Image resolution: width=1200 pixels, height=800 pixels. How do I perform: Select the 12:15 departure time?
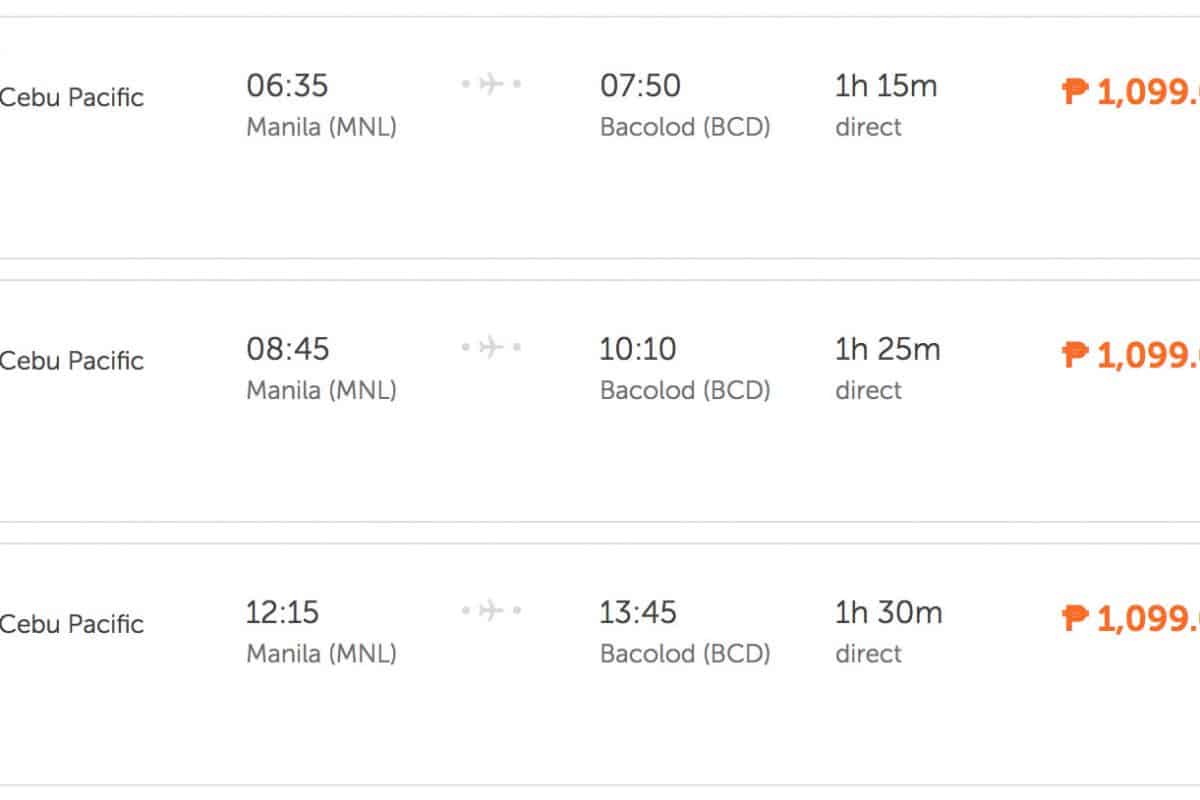(282, 612)
